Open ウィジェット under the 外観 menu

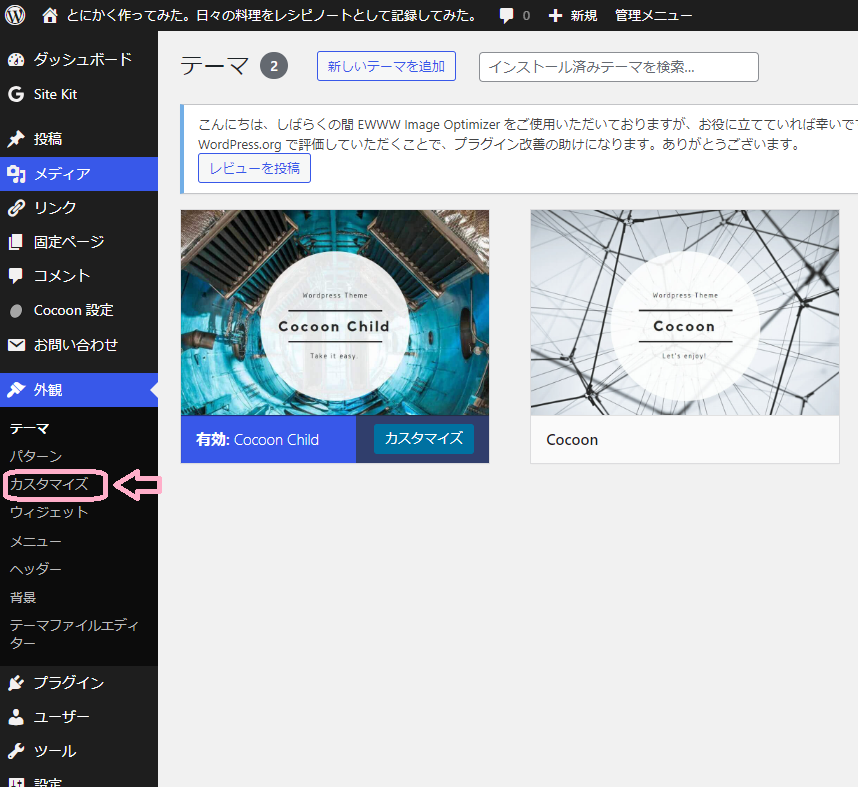click(x=49, y=512)
